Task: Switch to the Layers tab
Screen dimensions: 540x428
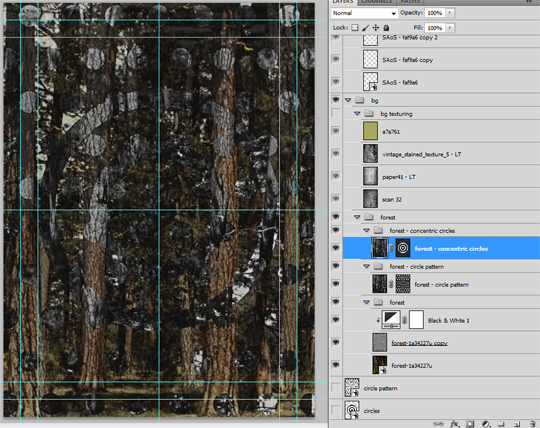Action: pyautogui.click(x=343, y=2)
